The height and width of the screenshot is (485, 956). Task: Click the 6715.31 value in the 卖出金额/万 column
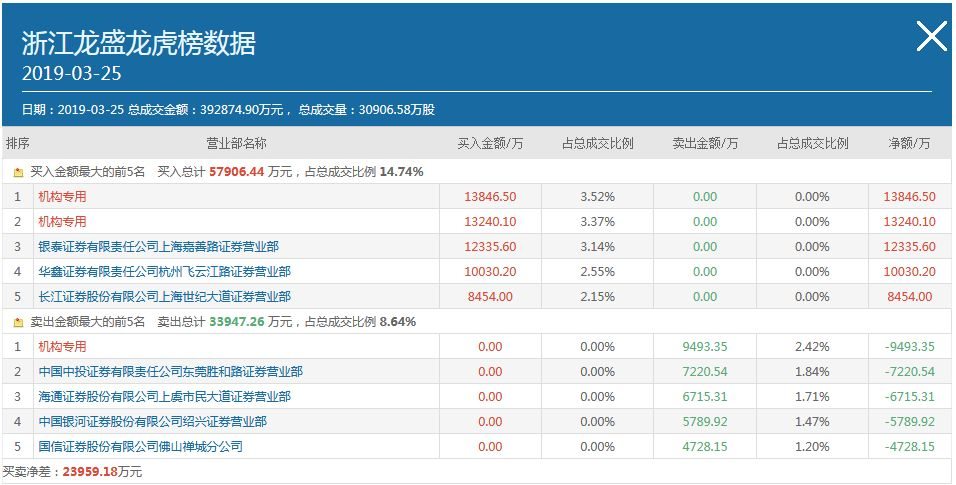coord(705,397)
